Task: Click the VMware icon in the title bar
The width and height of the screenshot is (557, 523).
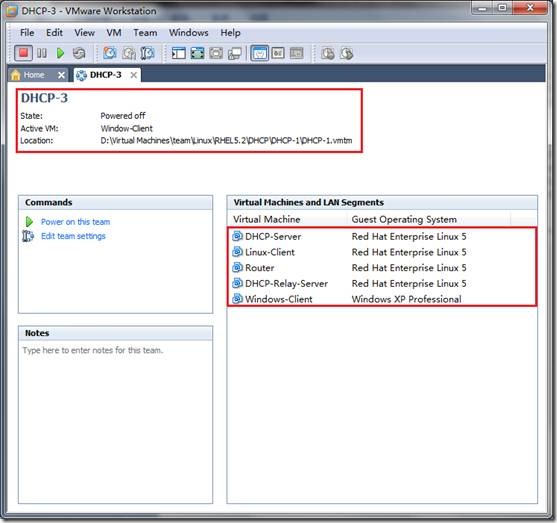Action: pyautogui.click(x=12, y=11)
